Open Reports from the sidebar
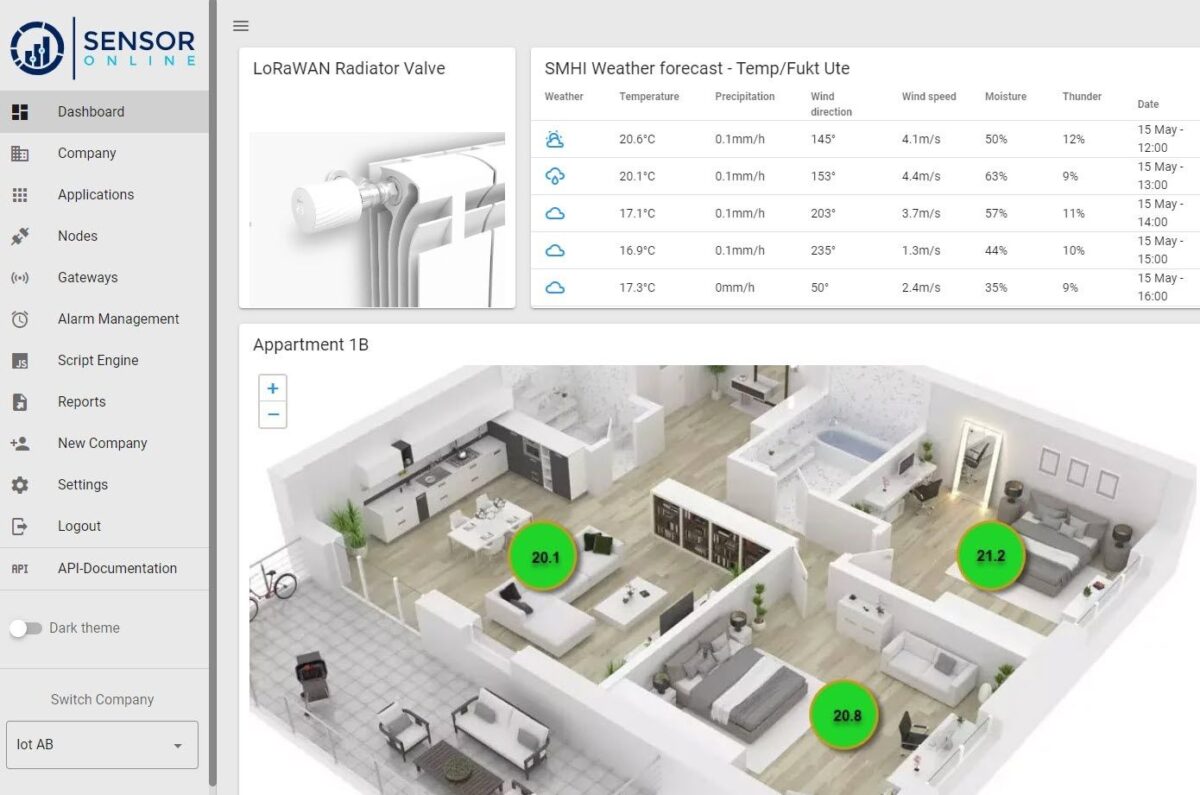Viewport: 1200px width, 795px height. 80,401
